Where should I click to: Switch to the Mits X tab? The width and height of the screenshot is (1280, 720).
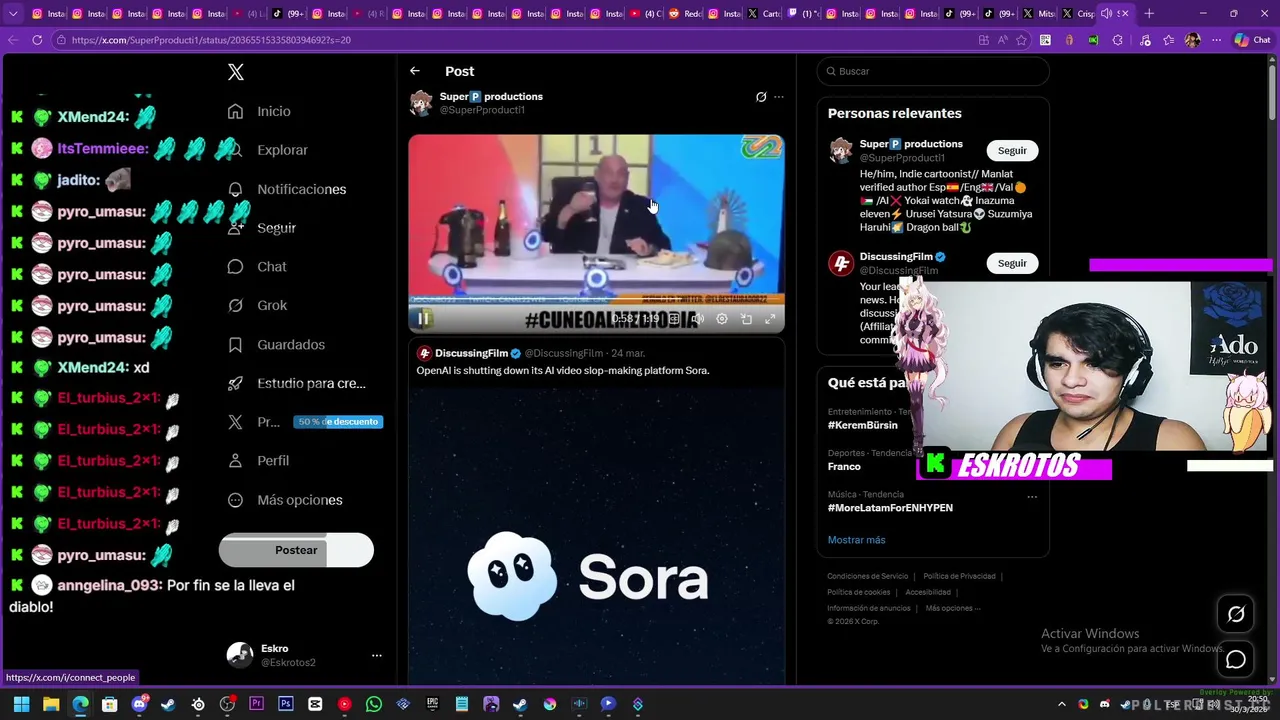tap(1039, 13)
